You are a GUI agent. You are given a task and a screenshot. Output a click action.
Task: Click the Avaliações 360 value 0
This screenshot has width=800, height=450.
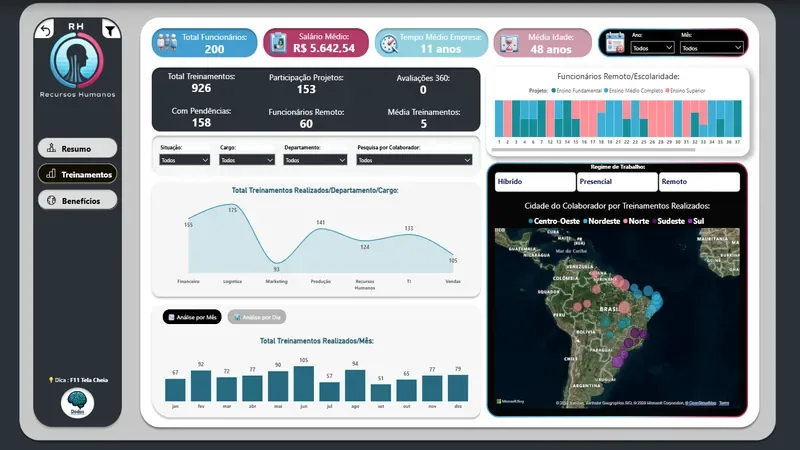click(x=423, y=90)
